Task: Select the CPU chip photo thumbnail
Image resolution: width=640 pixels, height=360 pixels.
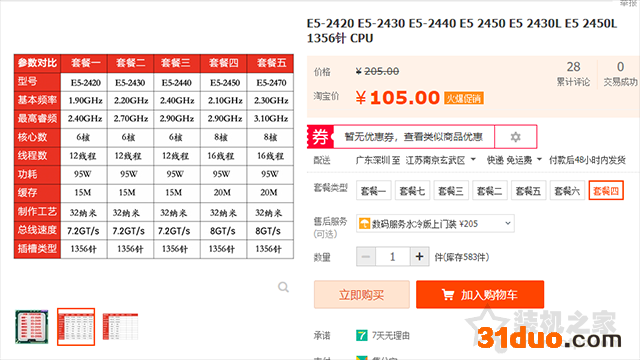Action: (31, 327)
